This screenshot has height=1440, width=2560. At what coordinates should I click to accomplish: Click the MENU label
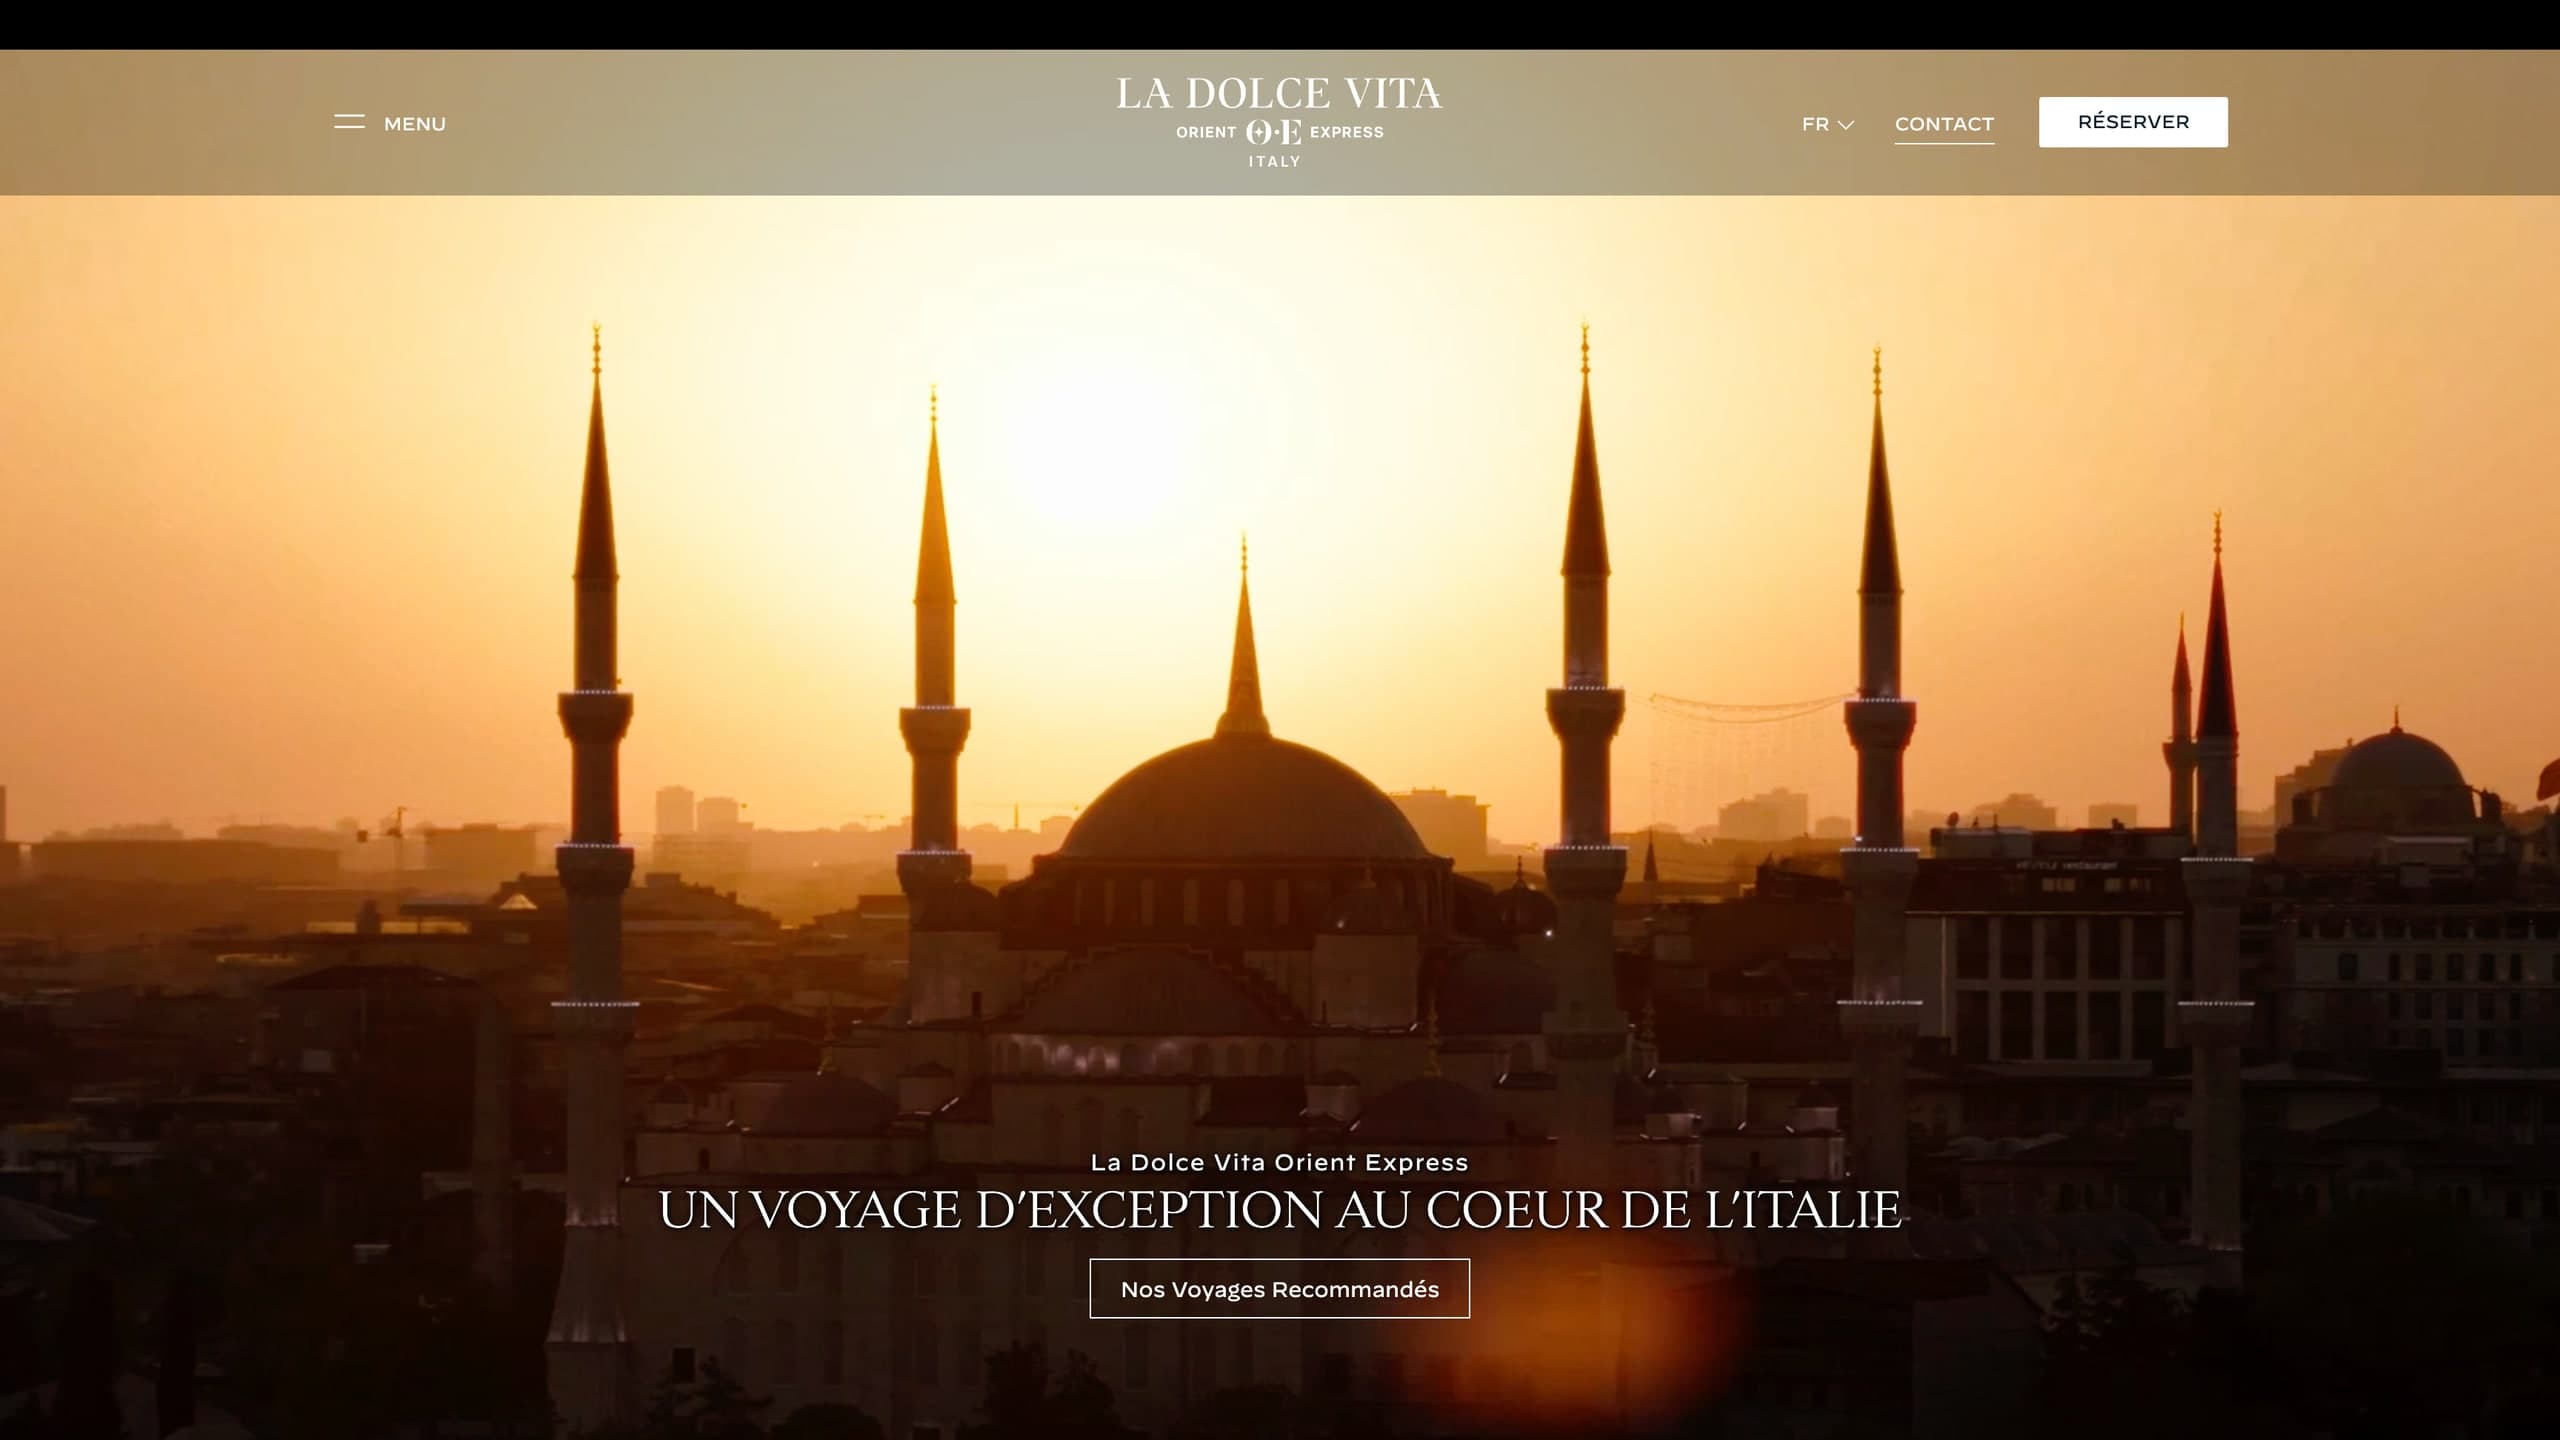pos(415,124)
